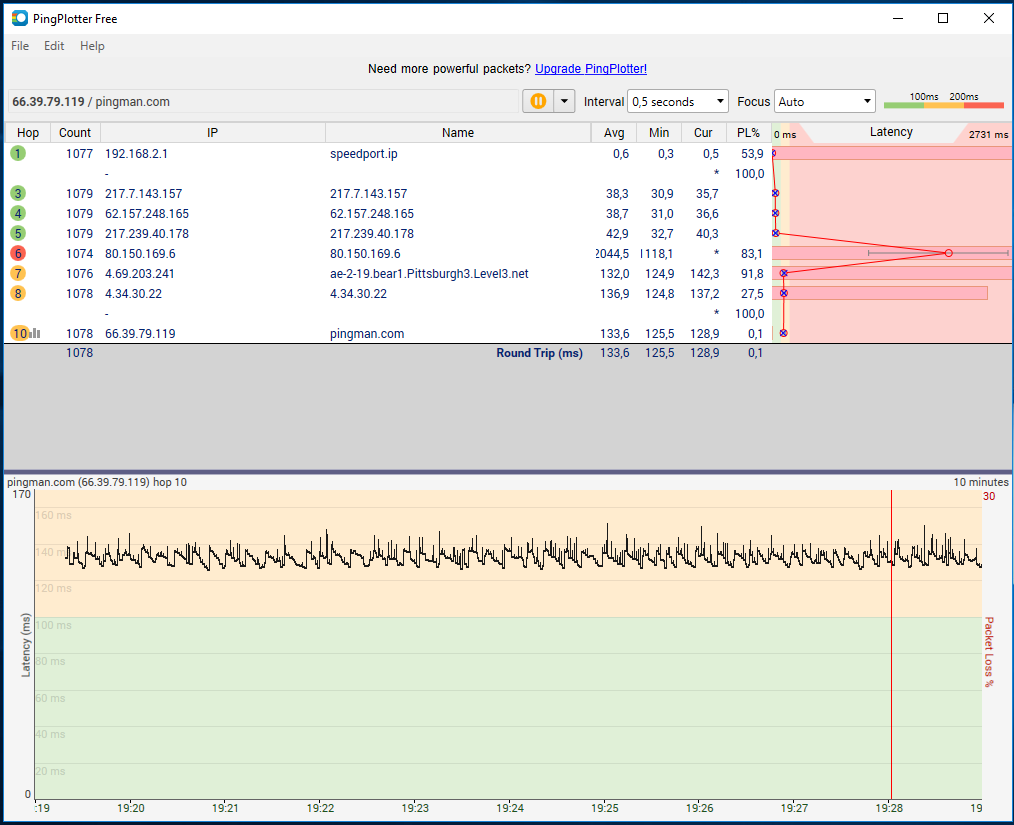
Task: Click the 2731 ms latency scale maximum
Action: [988, 134]
